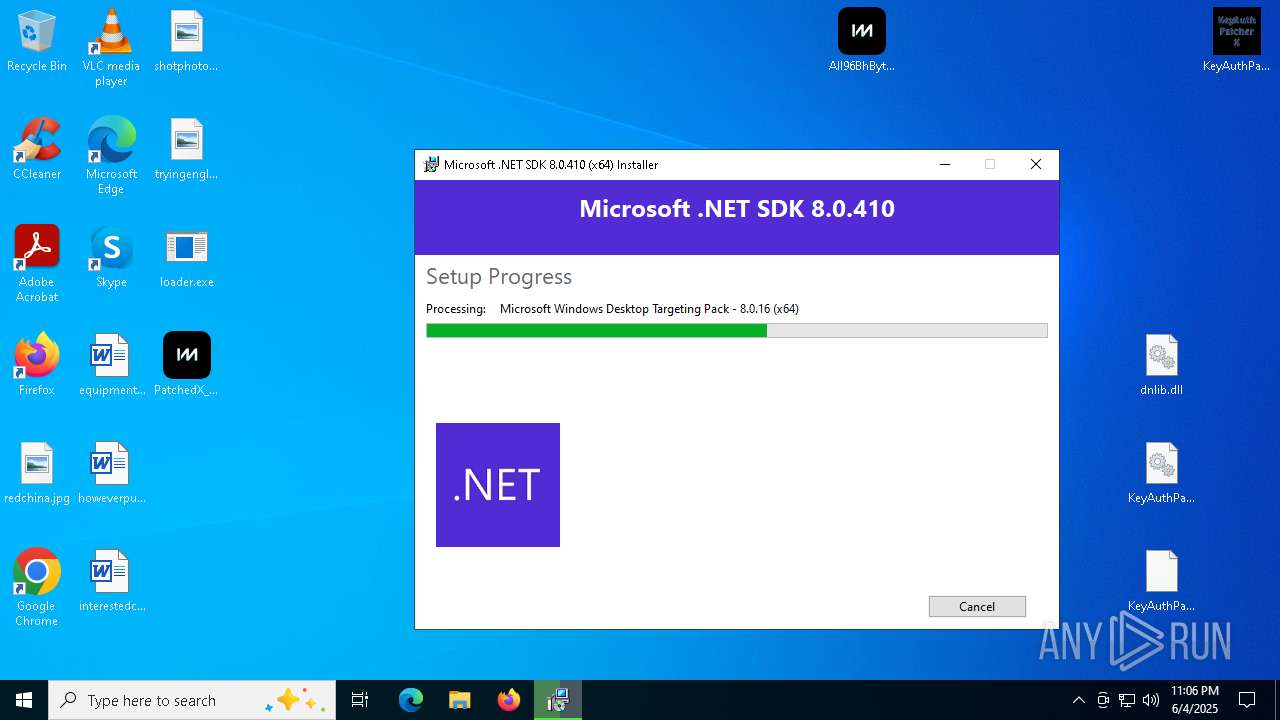The width and height of the screenshot is (1280, 720).
Task: Click the Microsoft .NET SDK 8.0.410 banner title
Action: click(x=737, y=209)
